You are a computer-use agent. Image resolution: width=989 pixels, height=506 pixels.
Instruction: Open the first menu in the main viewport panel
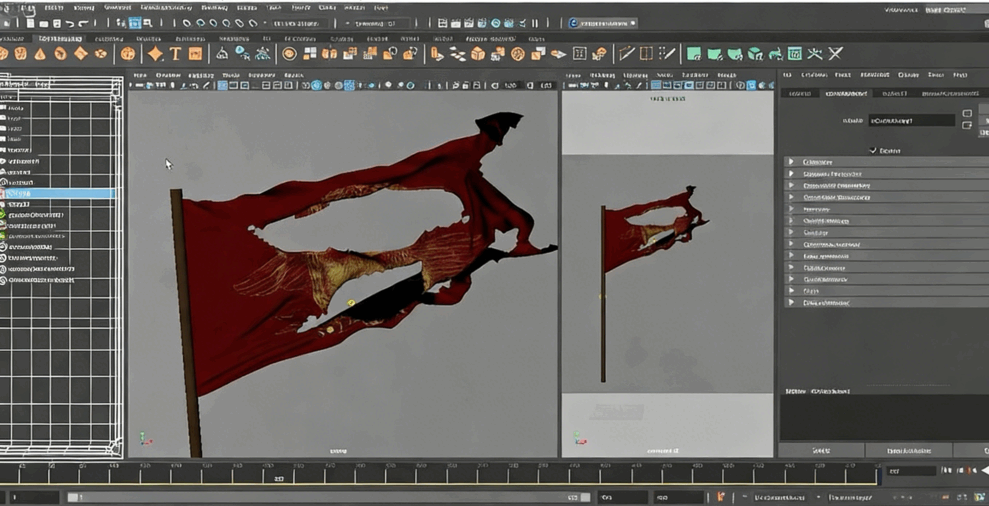point(140,75)
